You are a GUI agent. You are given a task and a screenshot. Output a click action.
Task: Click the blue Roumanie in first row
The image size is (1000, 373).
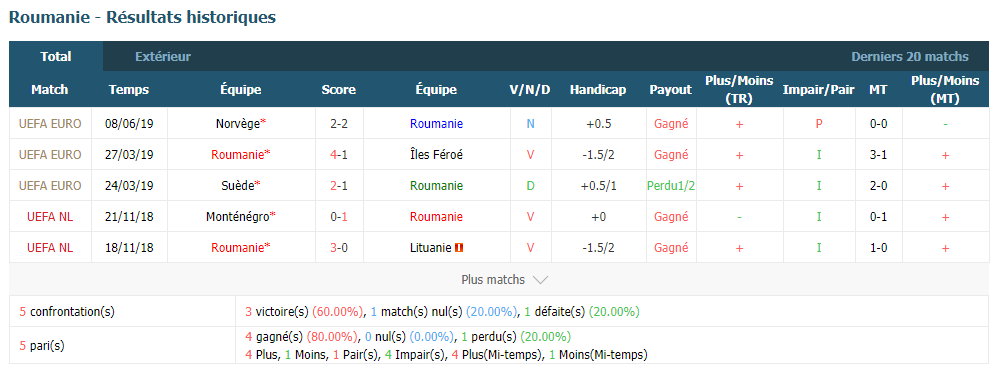[436, 124]
